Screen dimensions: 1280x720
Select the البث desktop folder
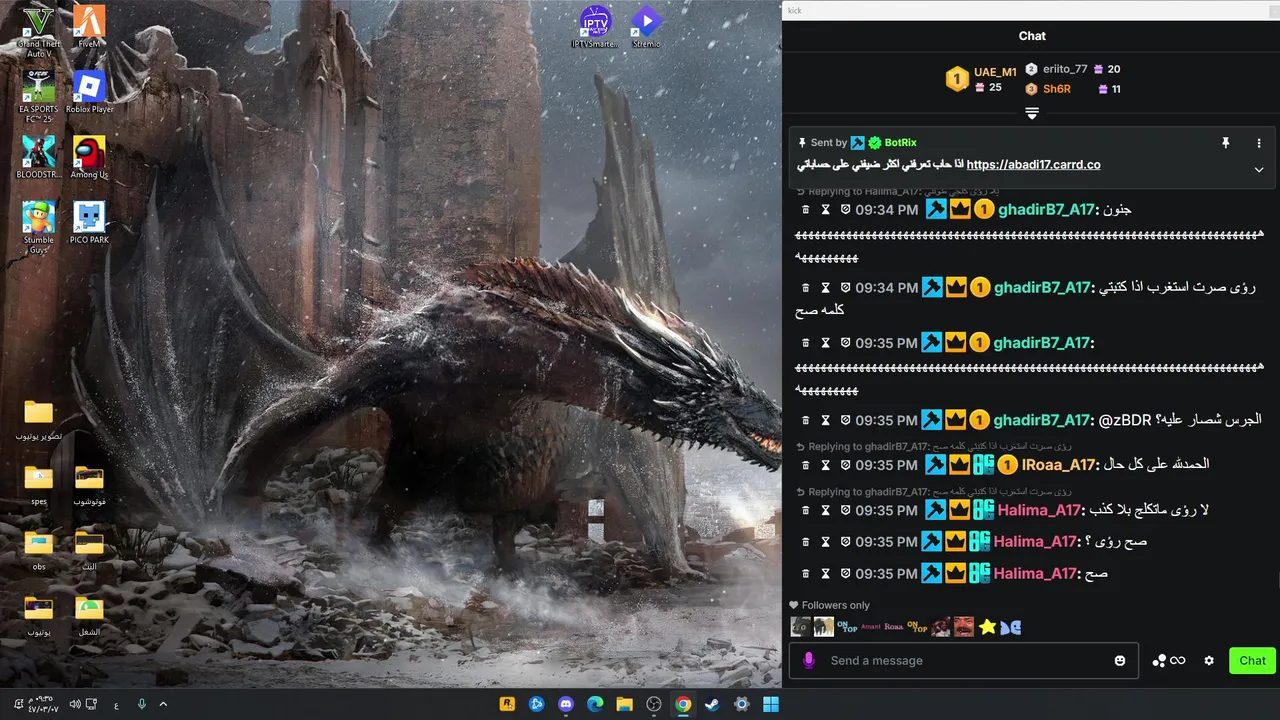pos(89,550)
